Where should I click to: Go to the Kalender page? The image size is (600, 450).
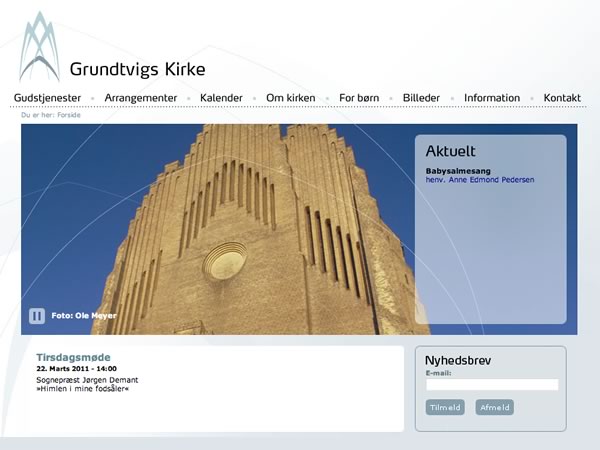[221, 98]
